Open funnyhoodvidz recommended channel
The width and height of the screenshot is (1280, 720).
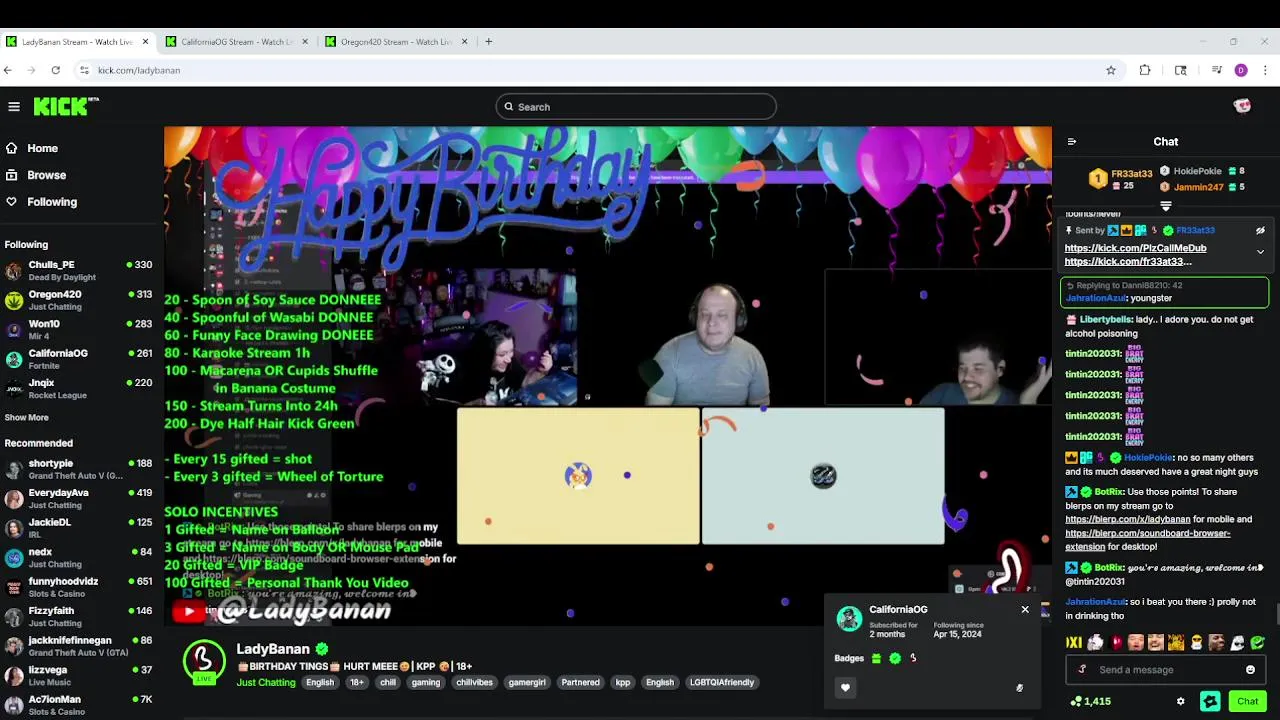pos(80,587)
